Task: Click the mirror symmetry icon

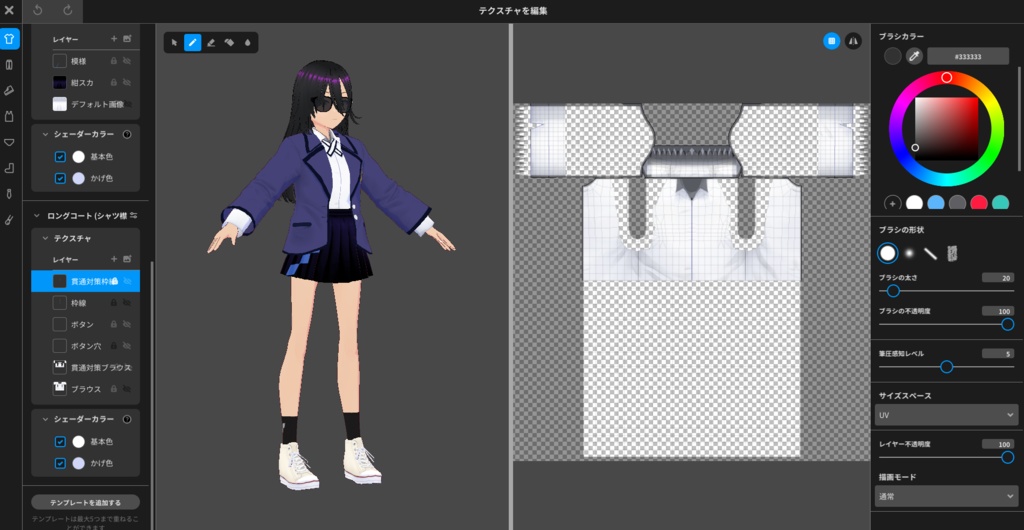Action: click(x=853, y=41)
